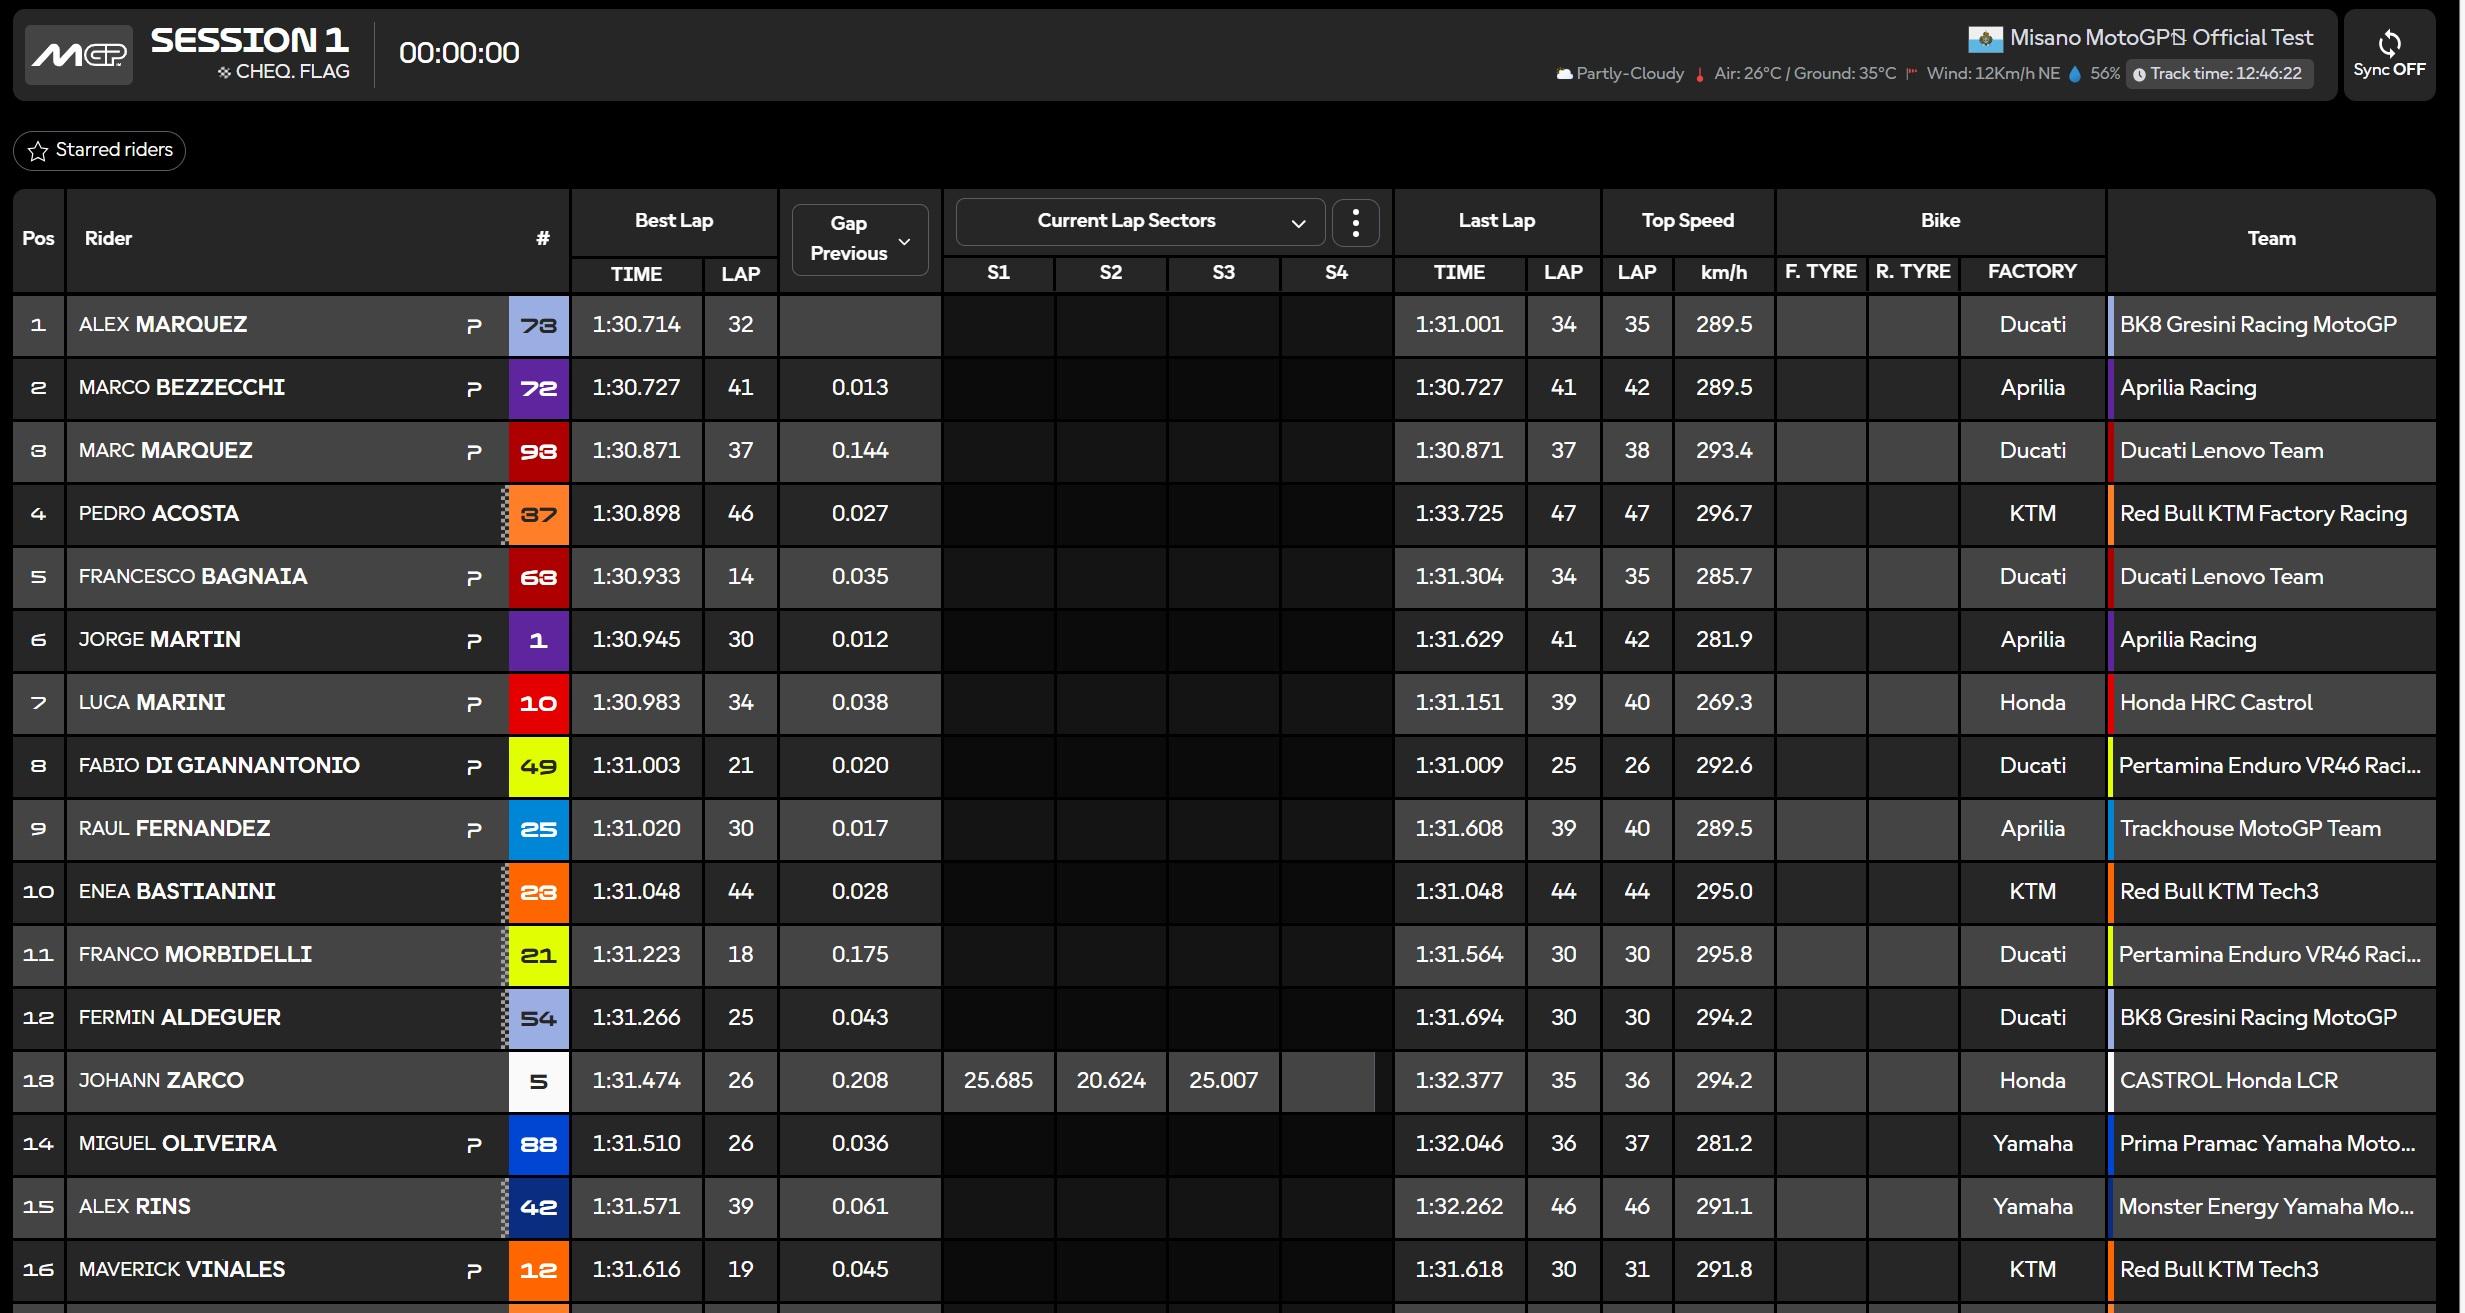The image size is (2465, 1313).
Task: Select rider ALEX RINS
Action: [x=135, y=1207]
